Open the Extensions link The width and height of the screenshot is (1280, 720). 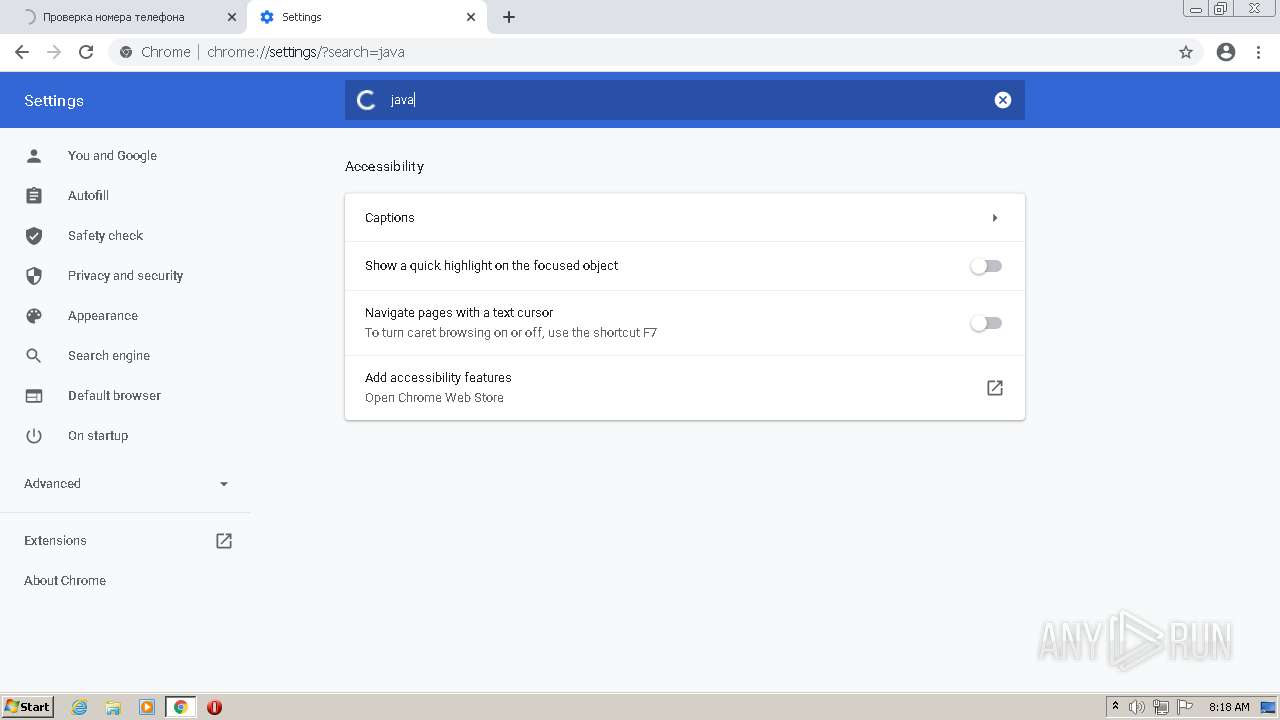click(x=55, y=541)
